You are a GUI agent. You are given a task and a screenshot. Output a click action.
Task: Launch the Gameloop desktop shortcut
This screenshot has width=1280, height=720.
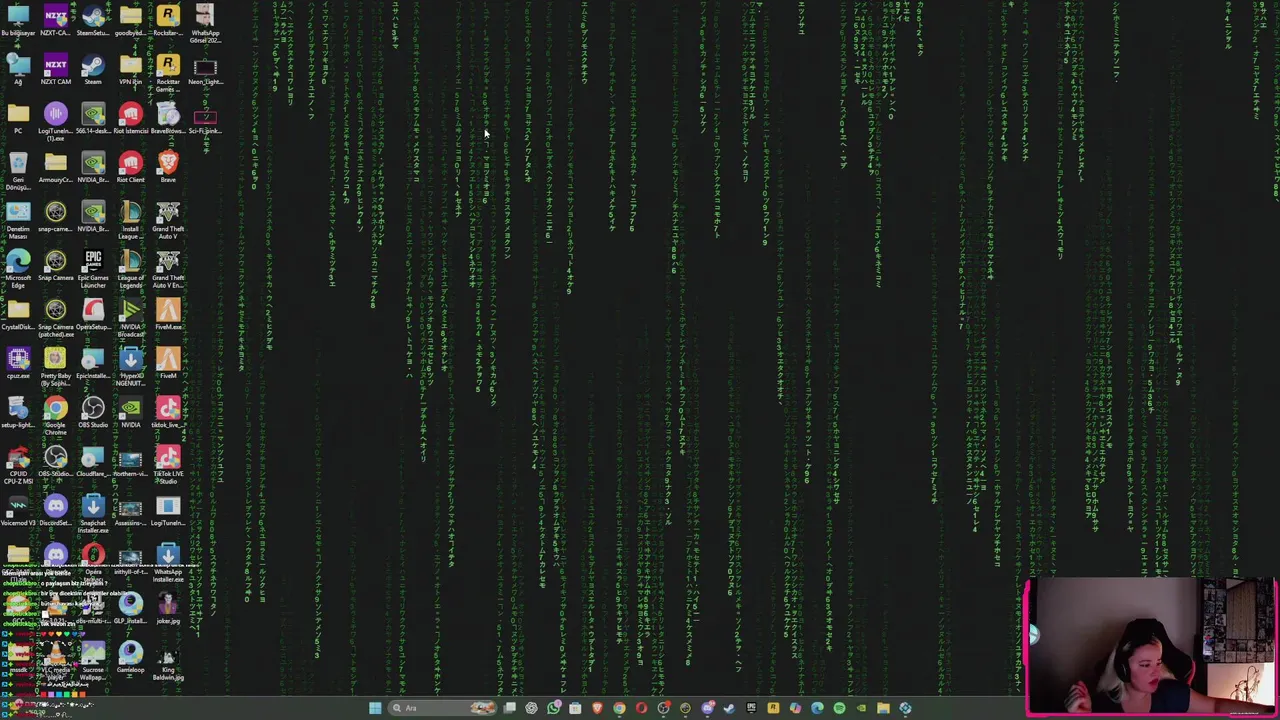pos(131,657)
